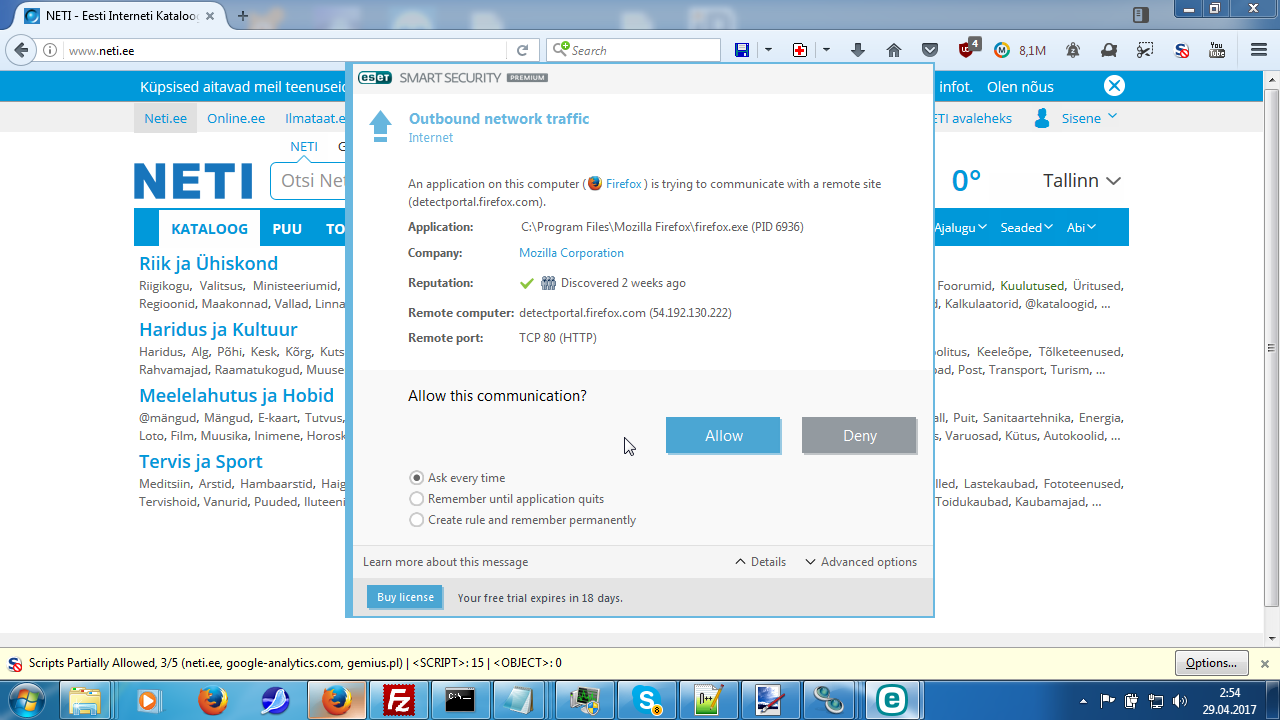
Task: Open the Seaded dropdown menu
Action: (1027, 227)
